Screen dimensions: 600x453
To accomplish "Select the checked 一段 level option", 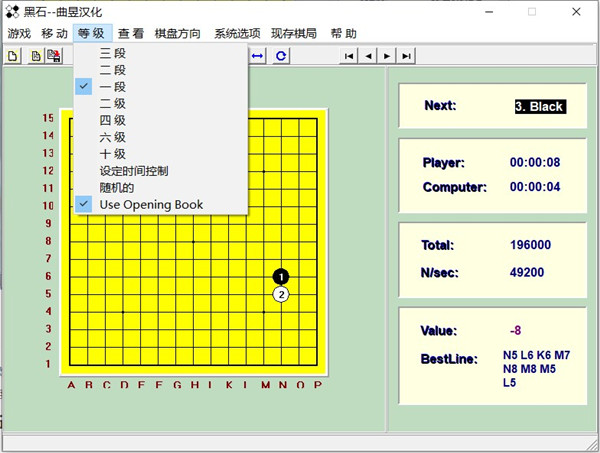I will click(x=112, y=87).
